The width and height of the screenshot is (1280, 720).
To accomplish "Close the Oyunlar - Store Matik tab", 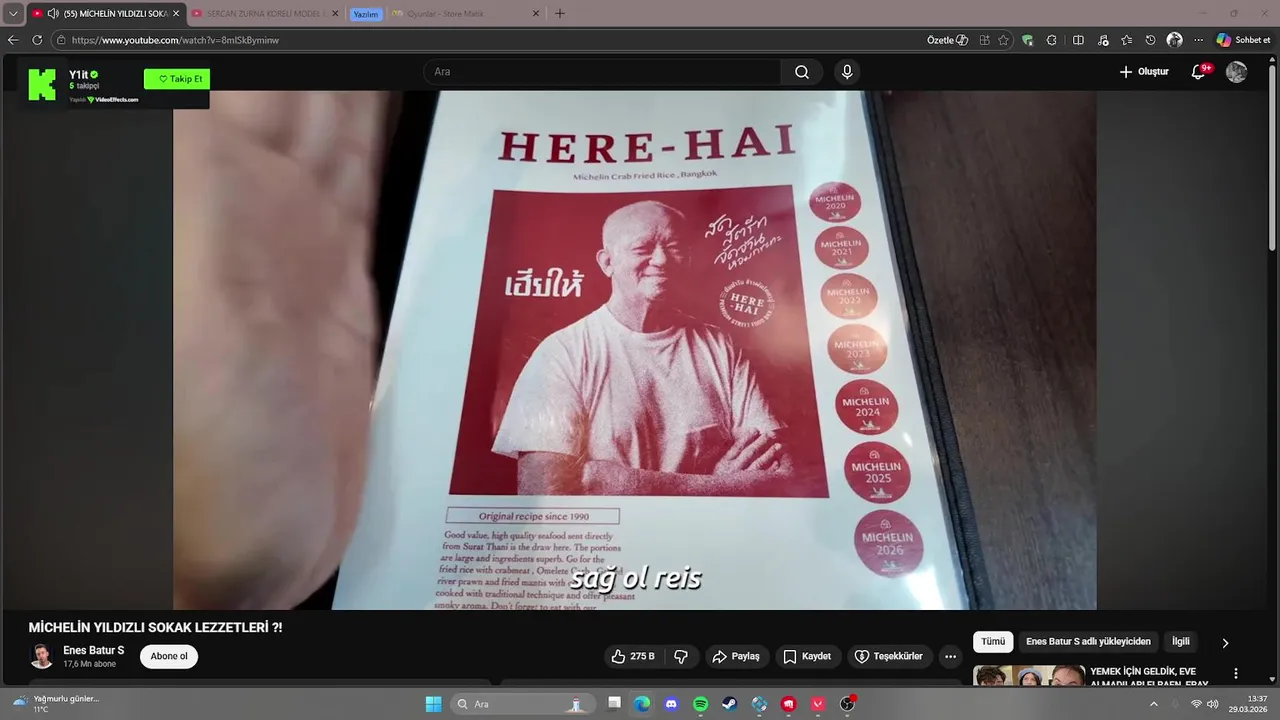I will pyautogui.click(x=535, y=14).
